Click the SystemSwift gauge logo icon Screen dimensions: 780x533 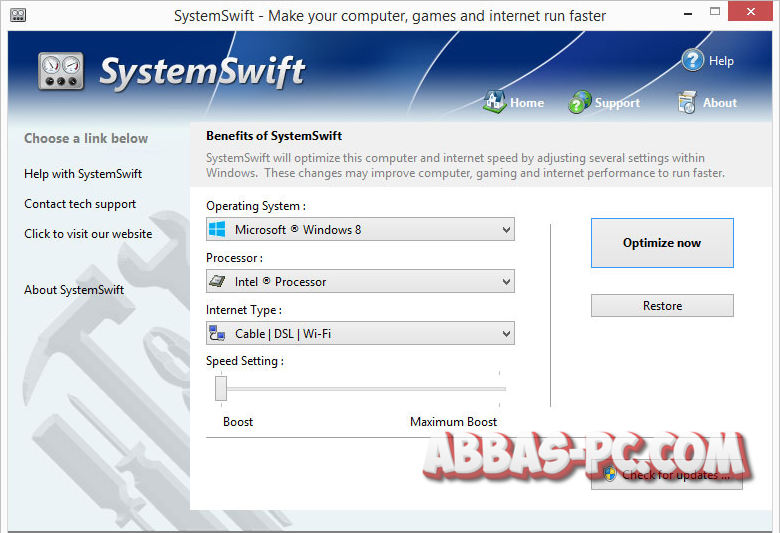pos(61,71)
